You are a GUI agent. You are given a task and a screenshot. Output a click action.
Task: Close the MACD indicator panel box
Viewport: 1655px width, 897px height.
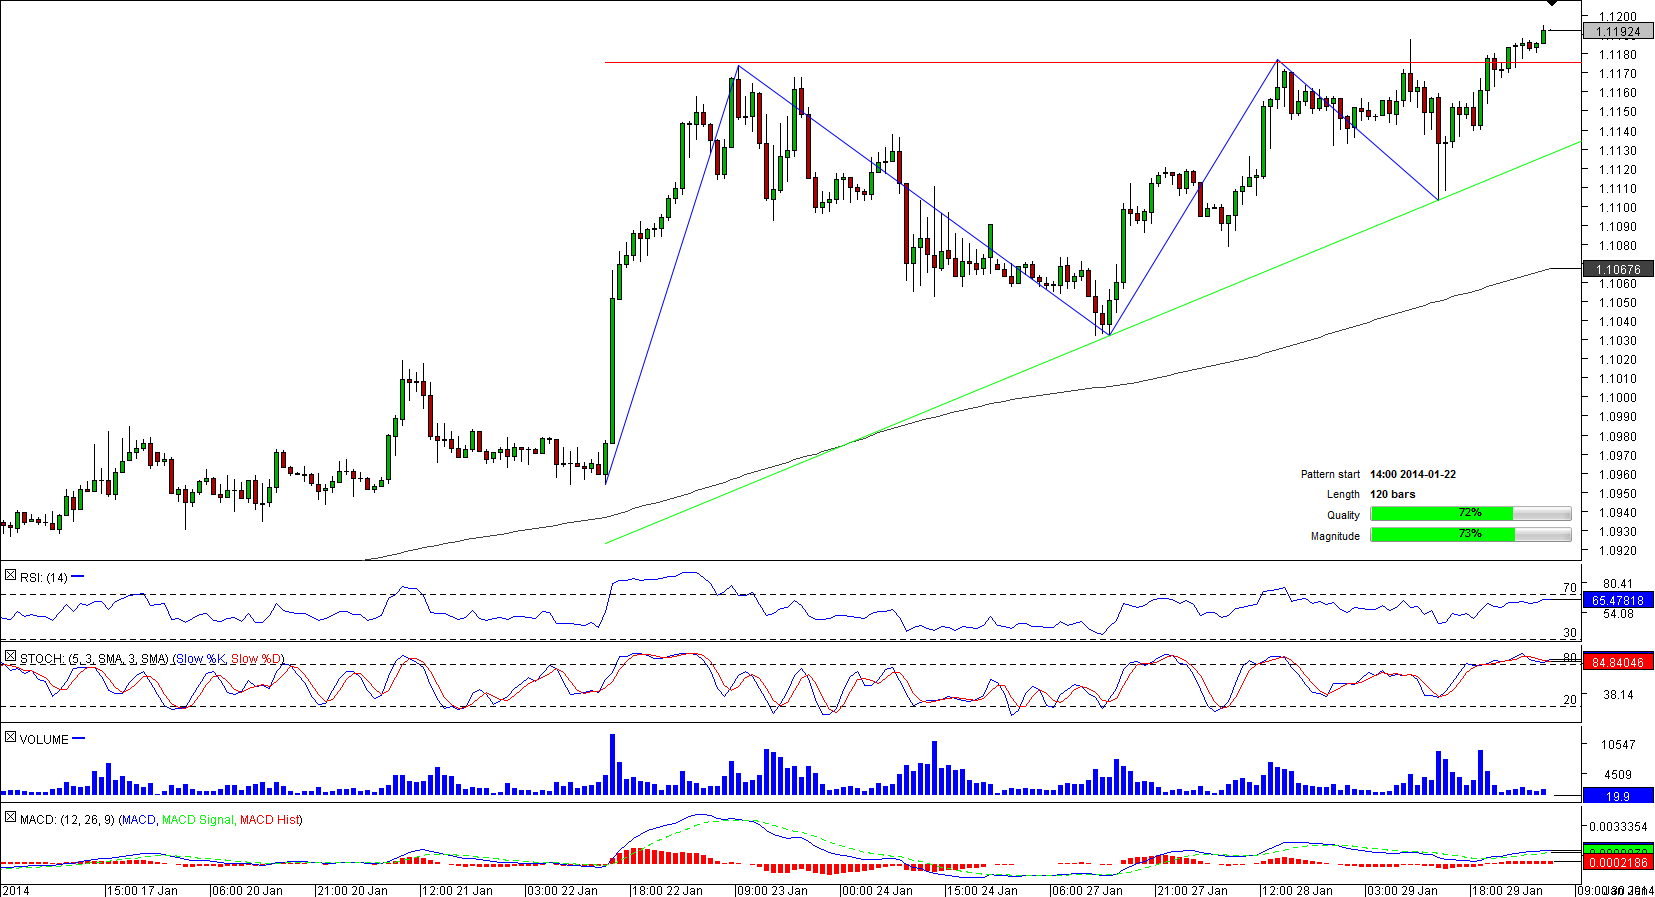pos(10,817)
